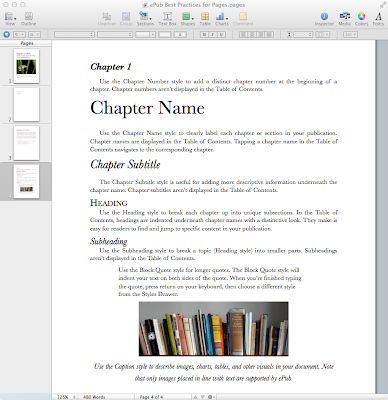Open the font family dropdown
The image size is (388, 400).
74,34
